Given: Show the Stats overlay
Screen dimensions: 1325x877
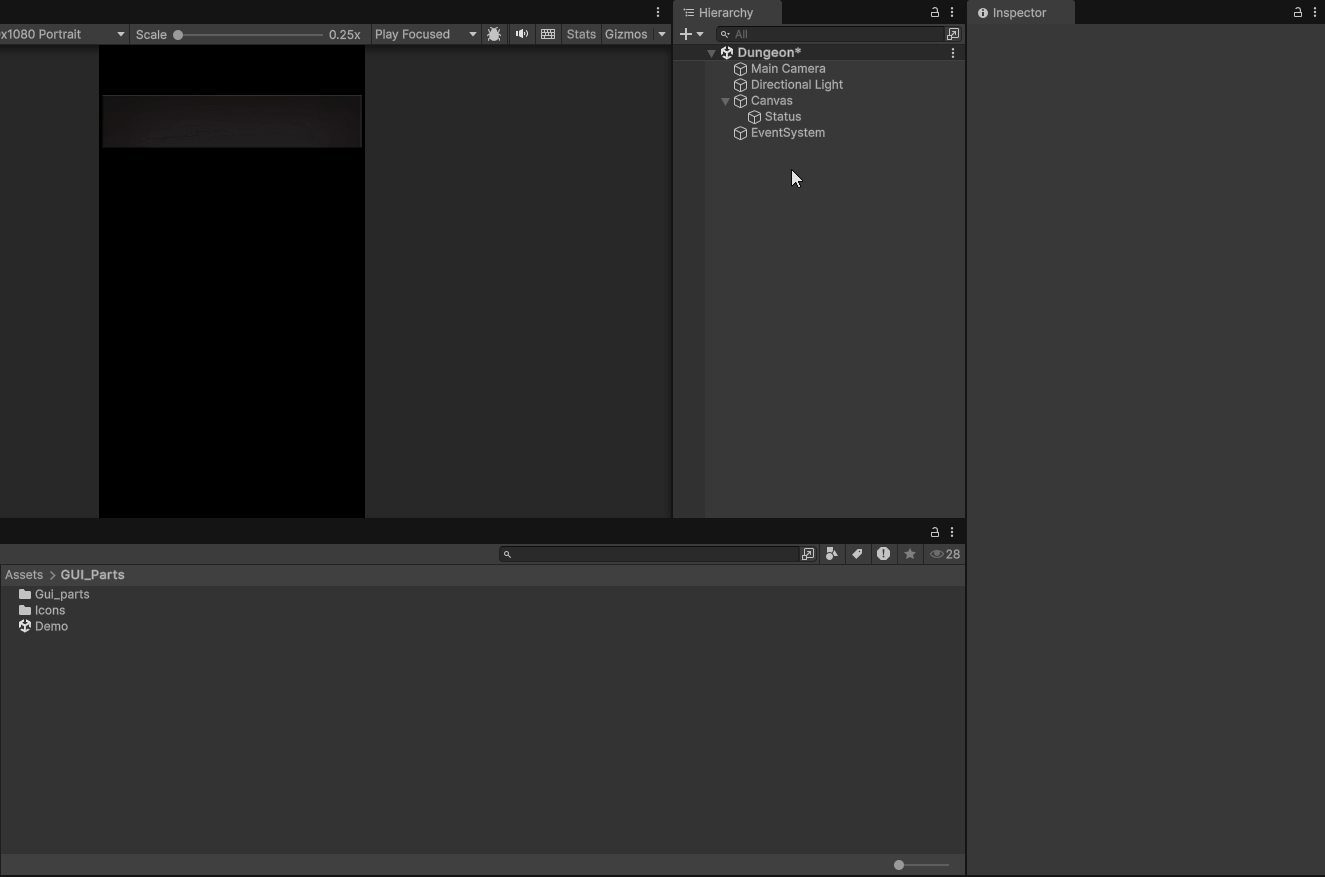Looking at the screenshot, I should (x=581, y=34).
